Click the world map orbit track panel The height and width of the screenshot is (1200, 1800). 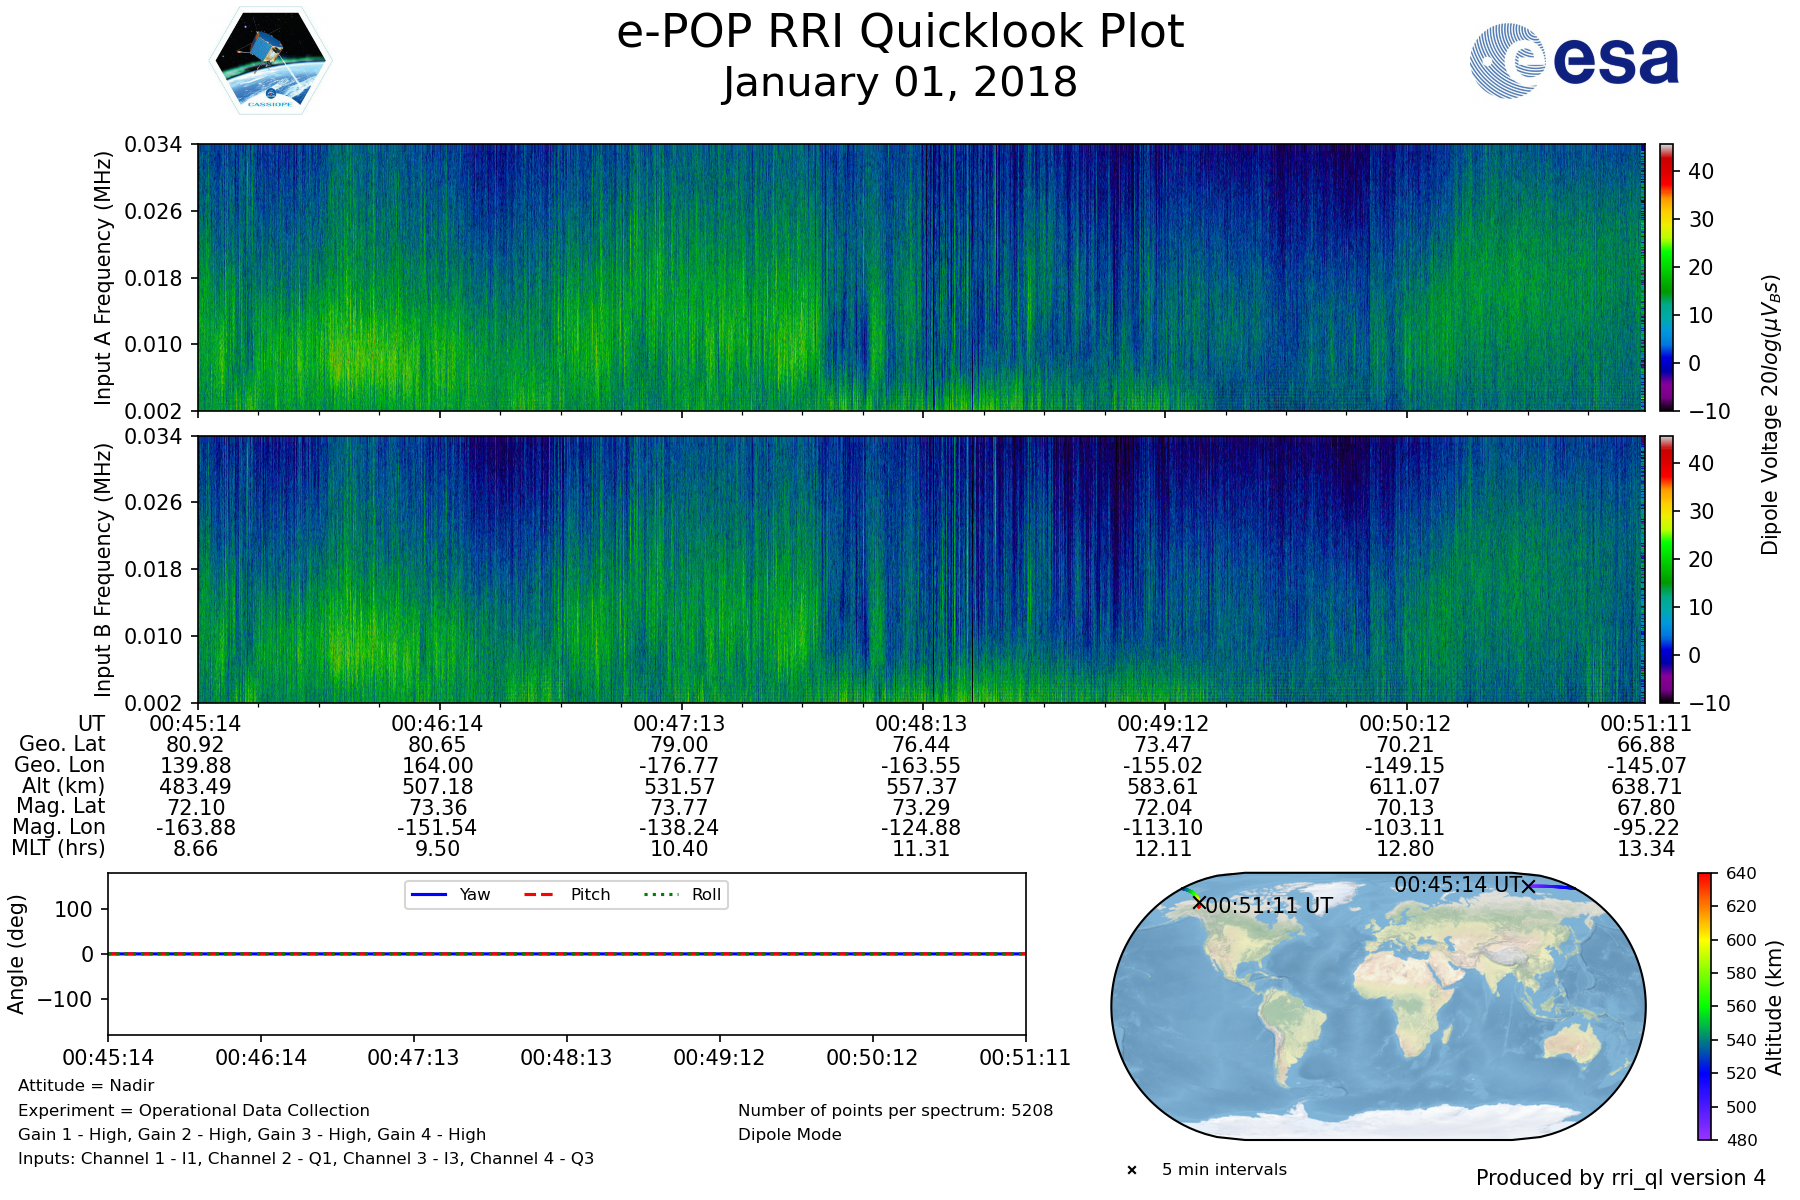pyautogui.click(x=1378, y=1006)
